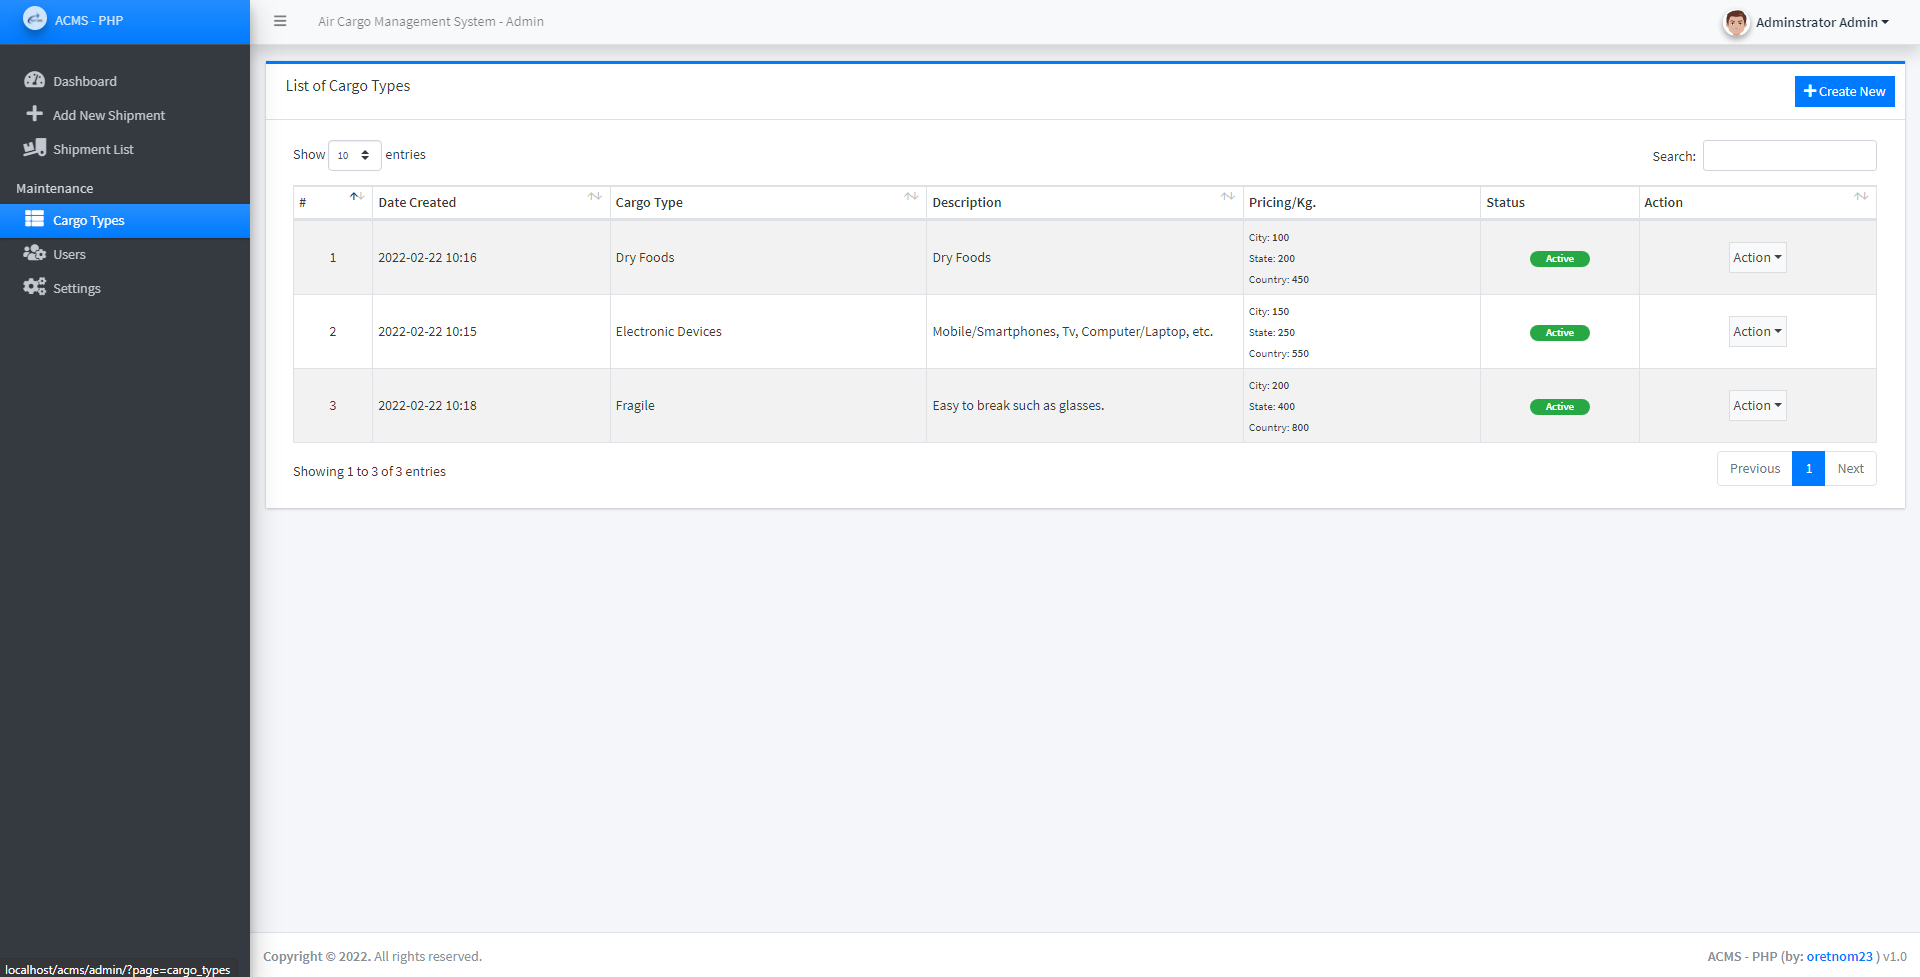This screenshot has height=977, width=1920.
Task: Open the Show entries count dropdown
Action: coord(355,155)
